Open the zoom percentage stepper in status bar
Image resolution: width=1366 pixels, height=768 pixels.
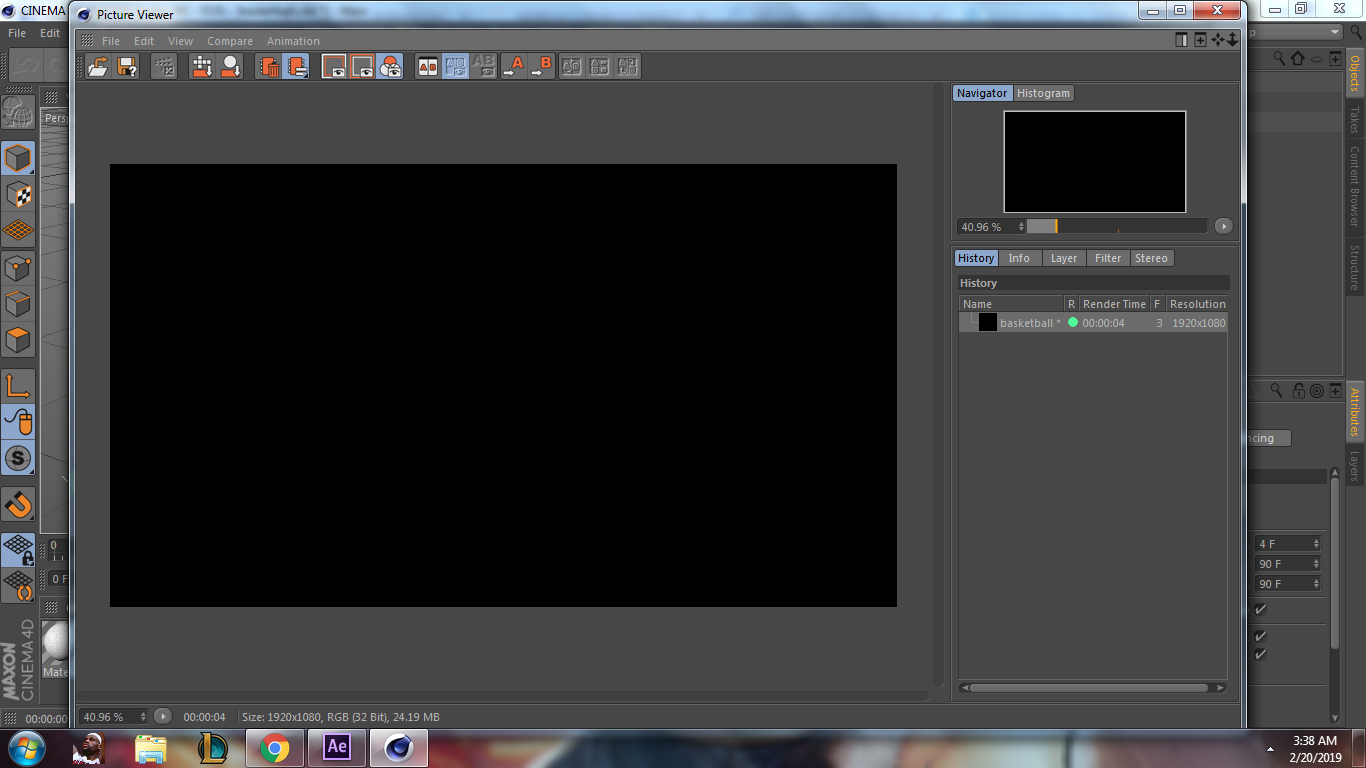point(141,716)
